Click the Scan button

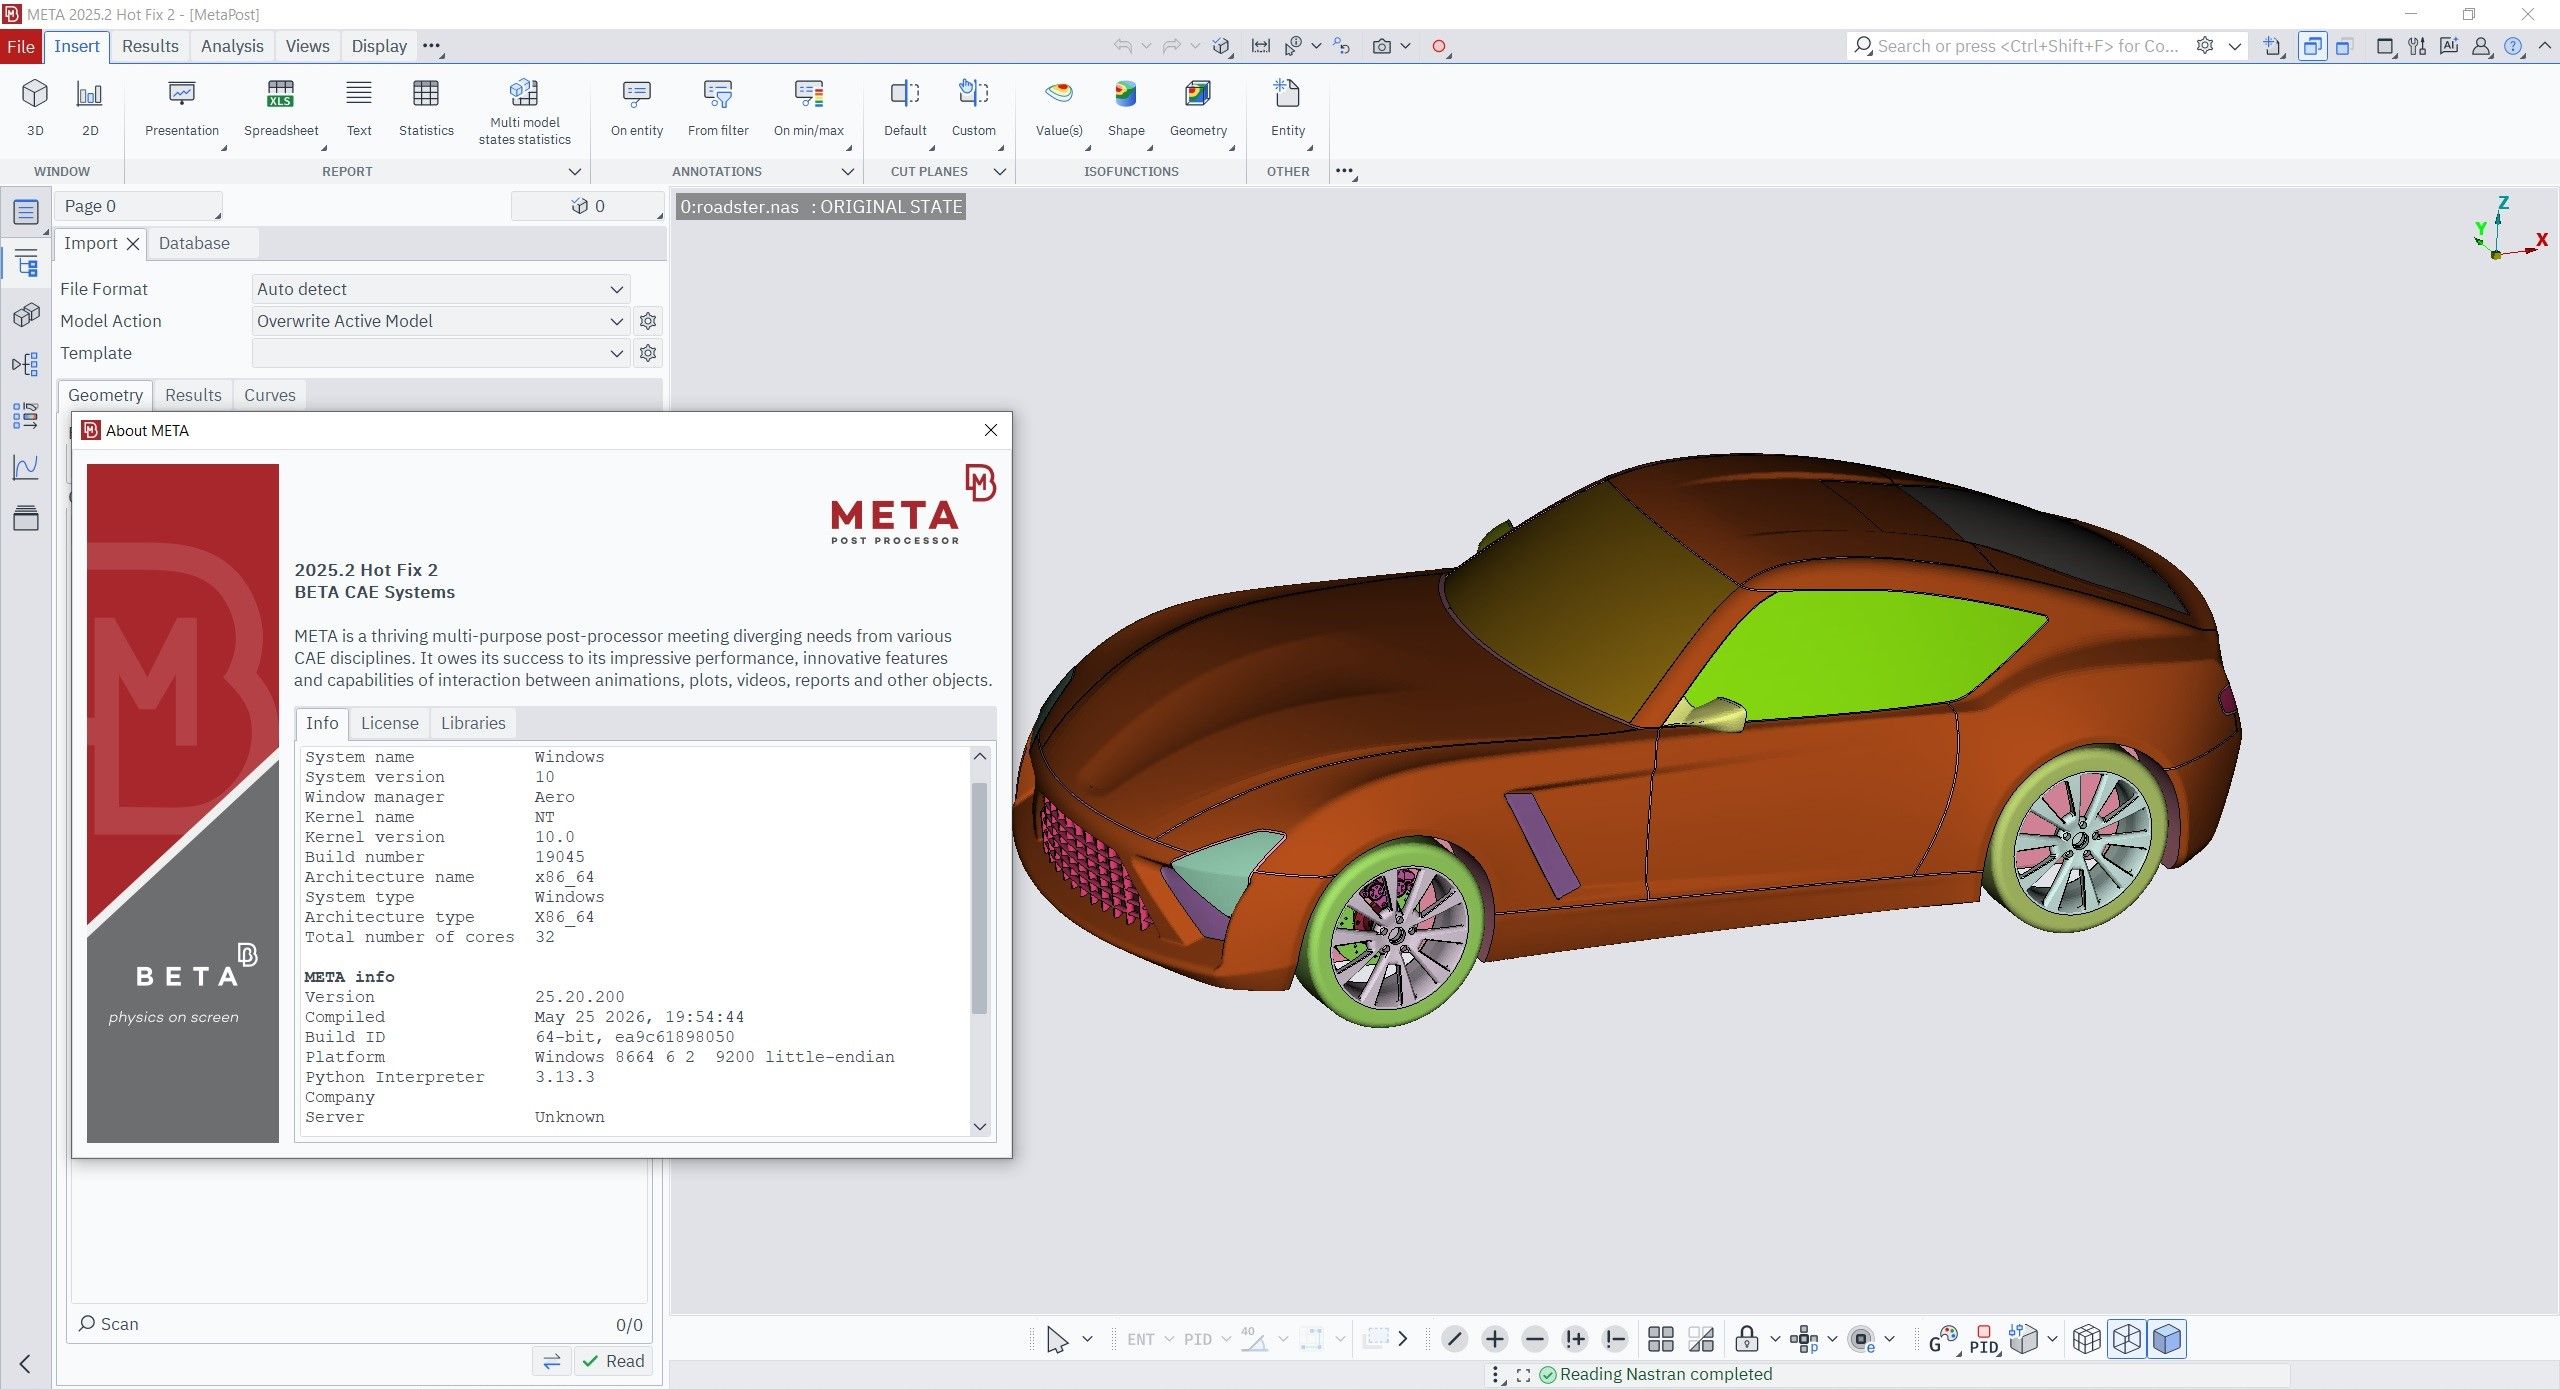pyautogui.click(x=109, y=1324)
